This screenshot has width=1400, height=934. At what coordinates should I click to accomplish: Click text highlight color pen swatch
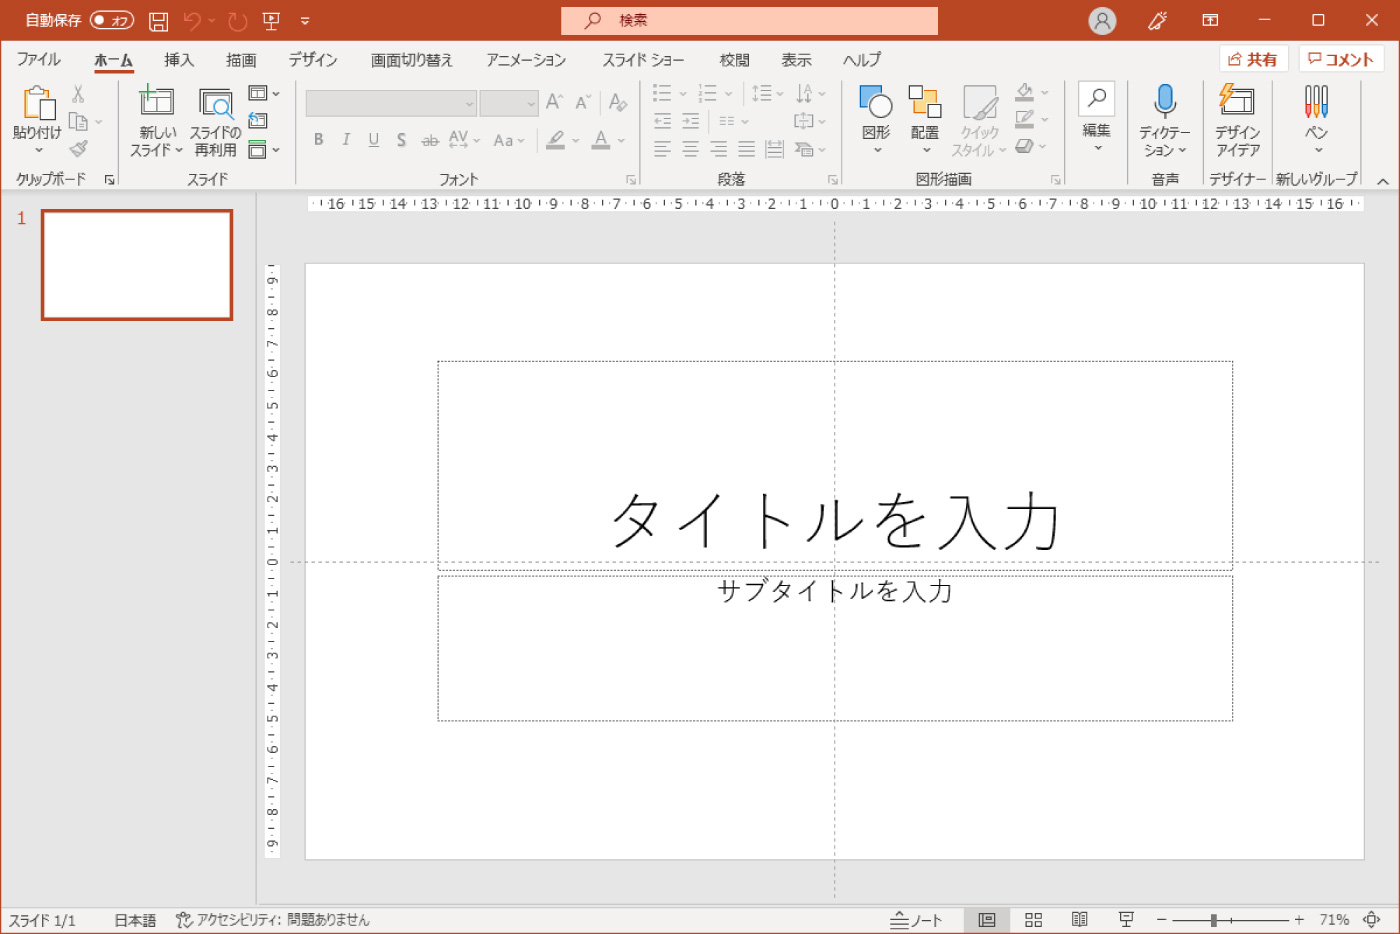[x=556, y=140]
